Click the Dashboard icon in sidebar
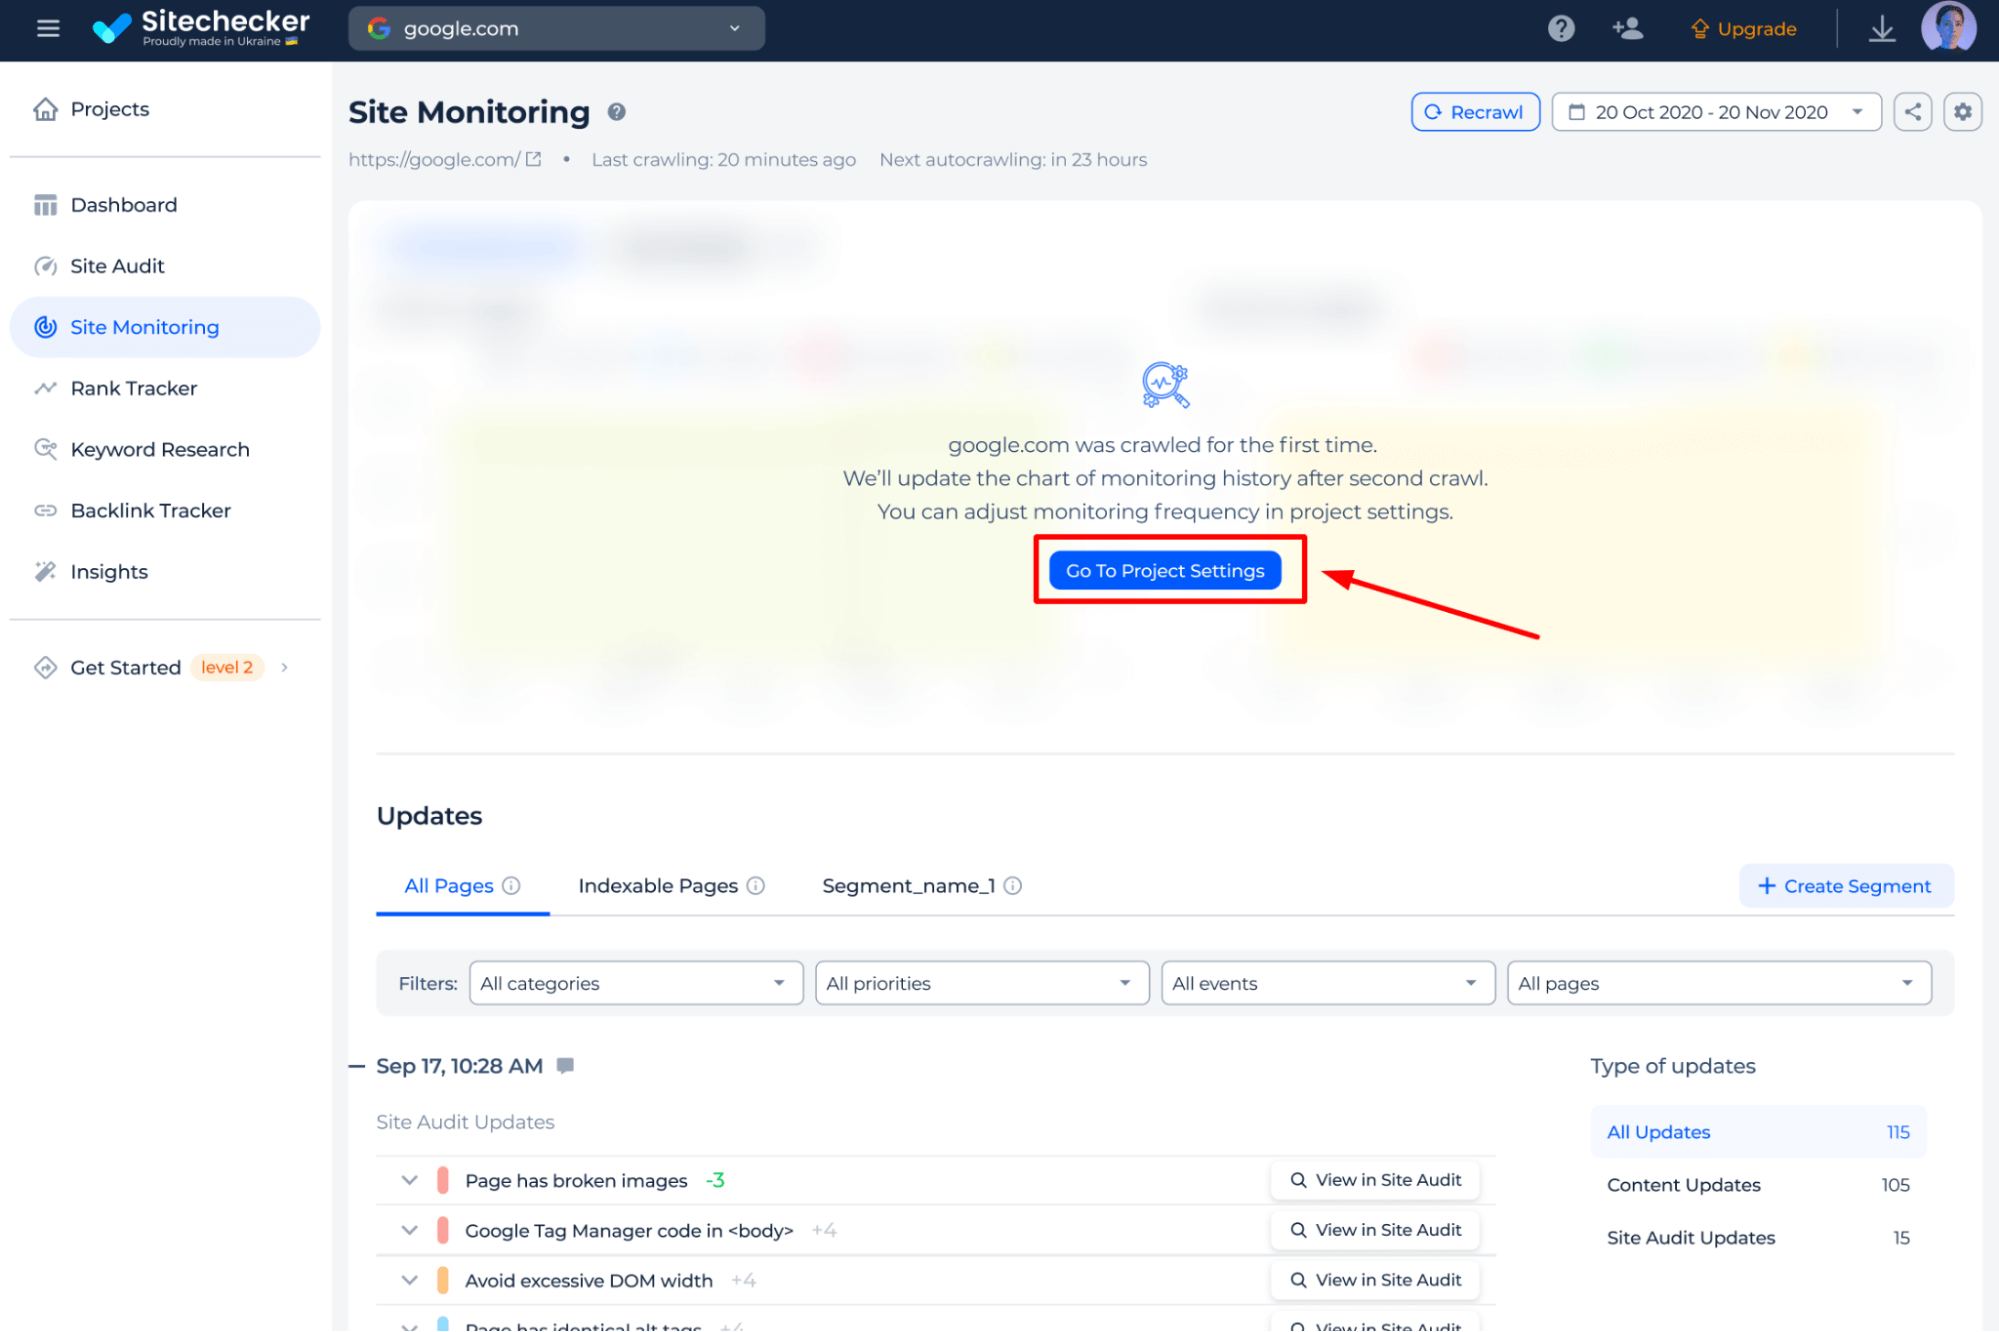 click(x=45, y=205)
